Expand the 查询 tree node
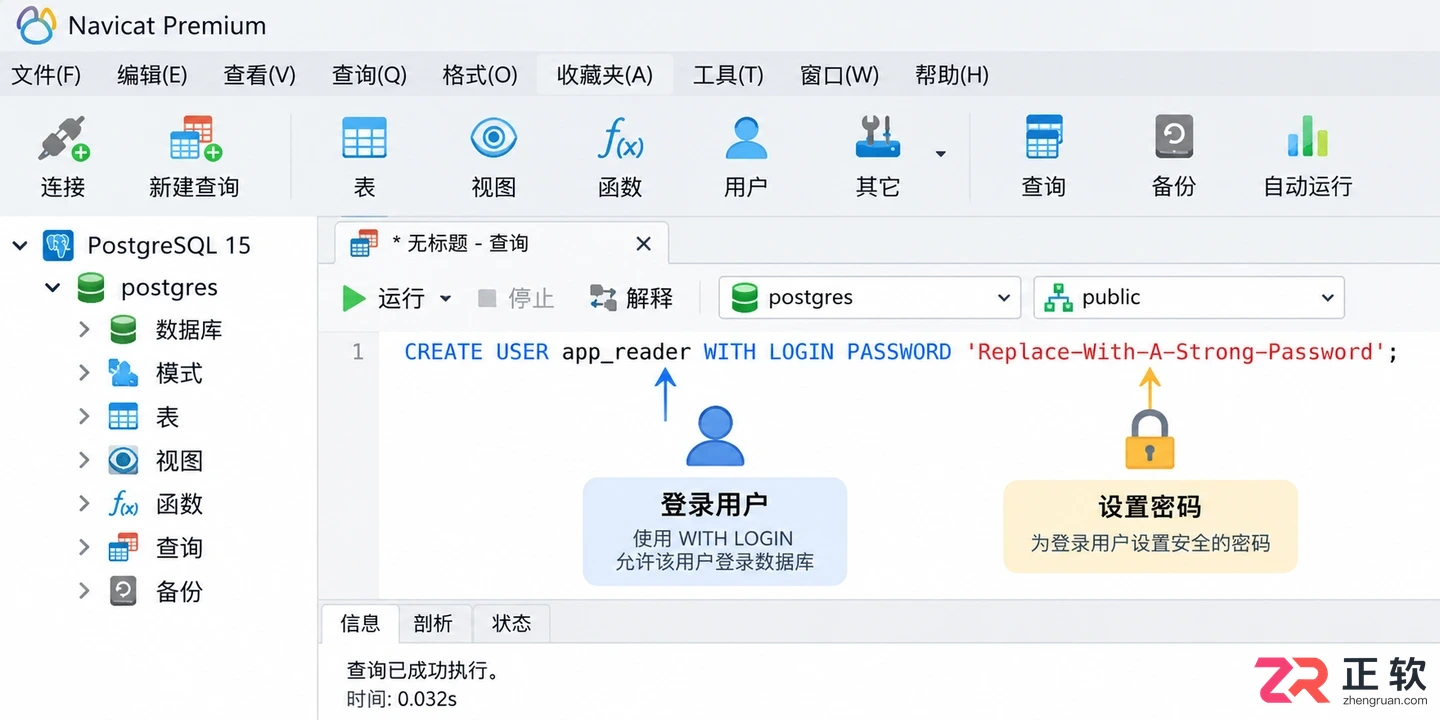Image resolution: width=1440 pixels, height=720 pixels. coord(84,548)
